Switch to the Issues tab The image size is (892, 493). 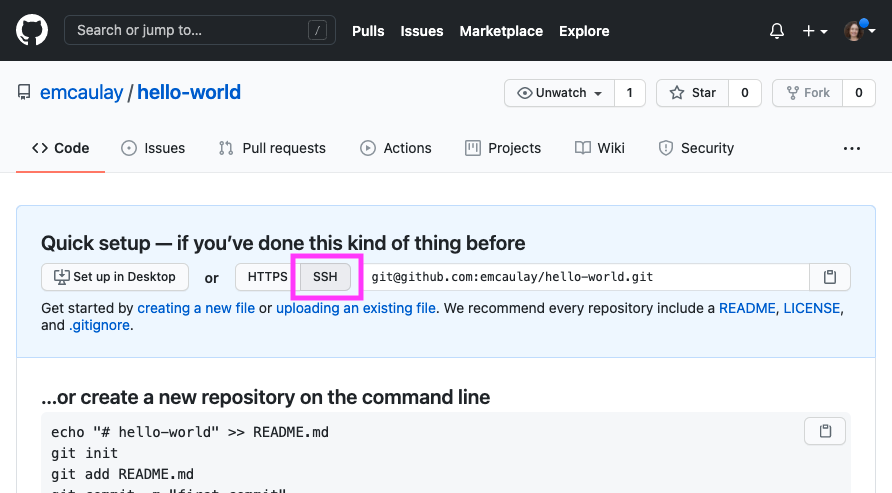[x=153, y=148]
